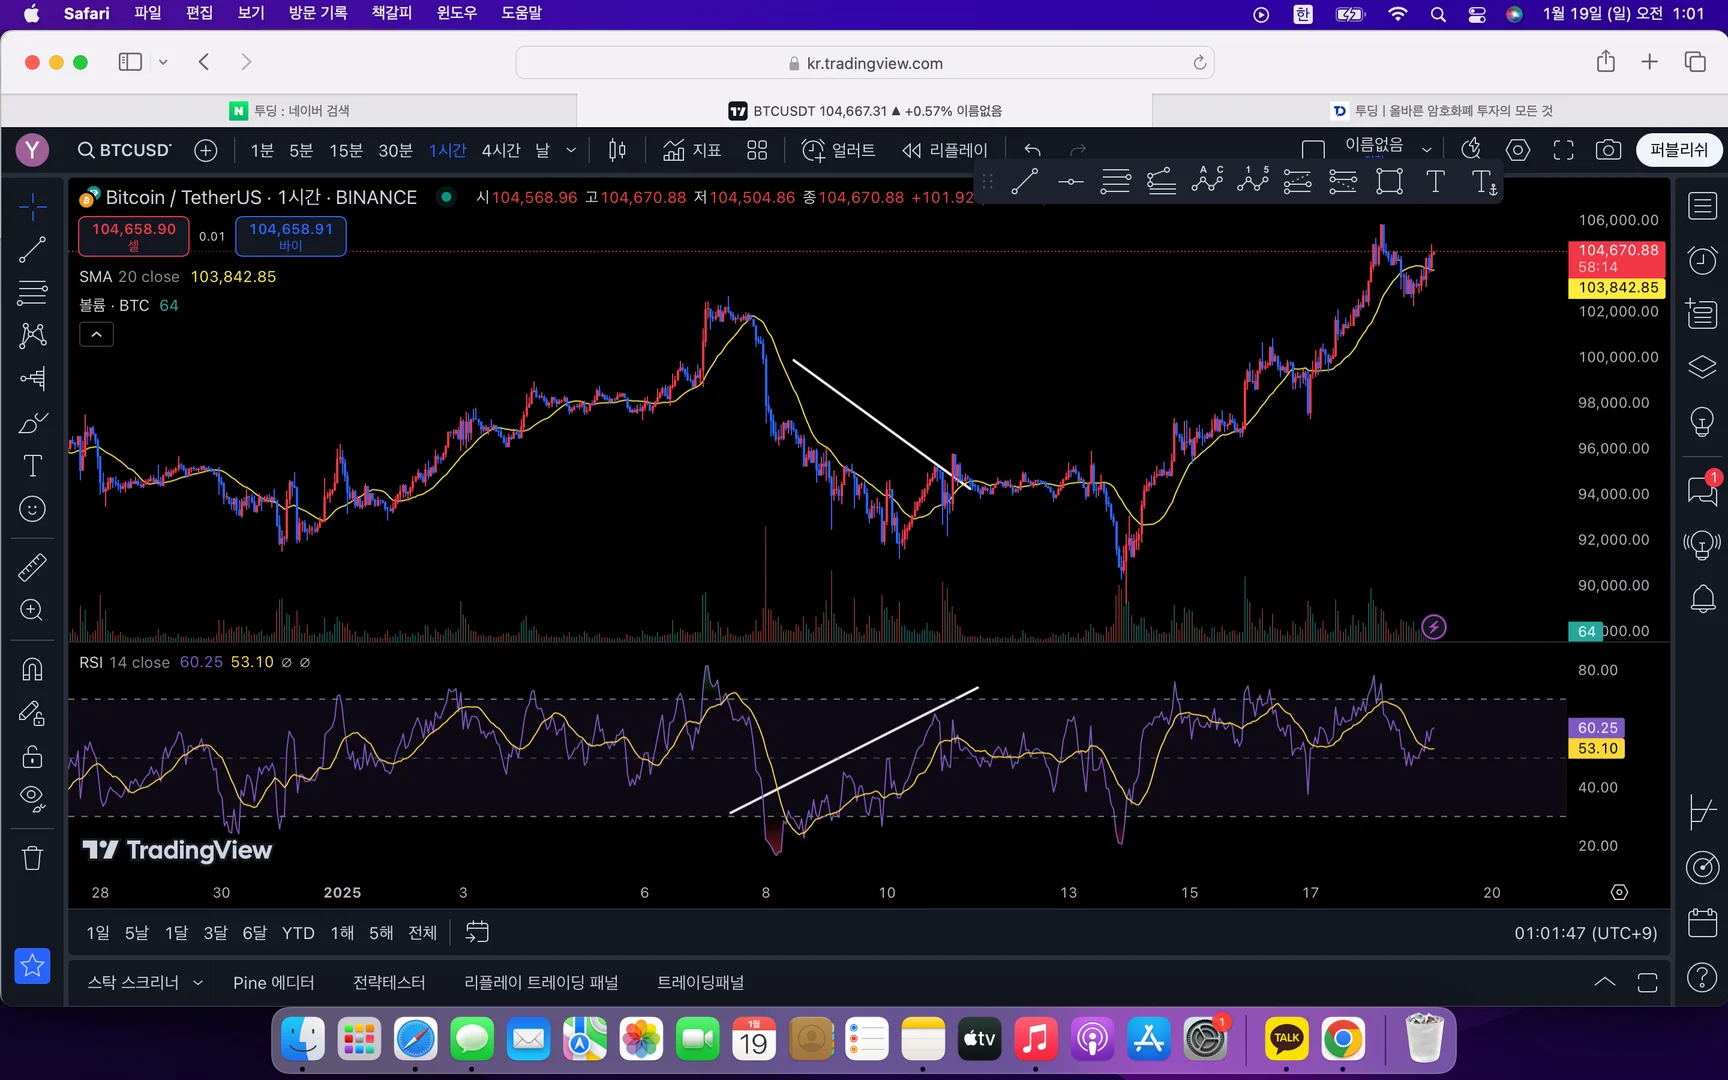Collapse the indicator legend chevron
Screen dimensions: 1728x1080
point(96,335)
